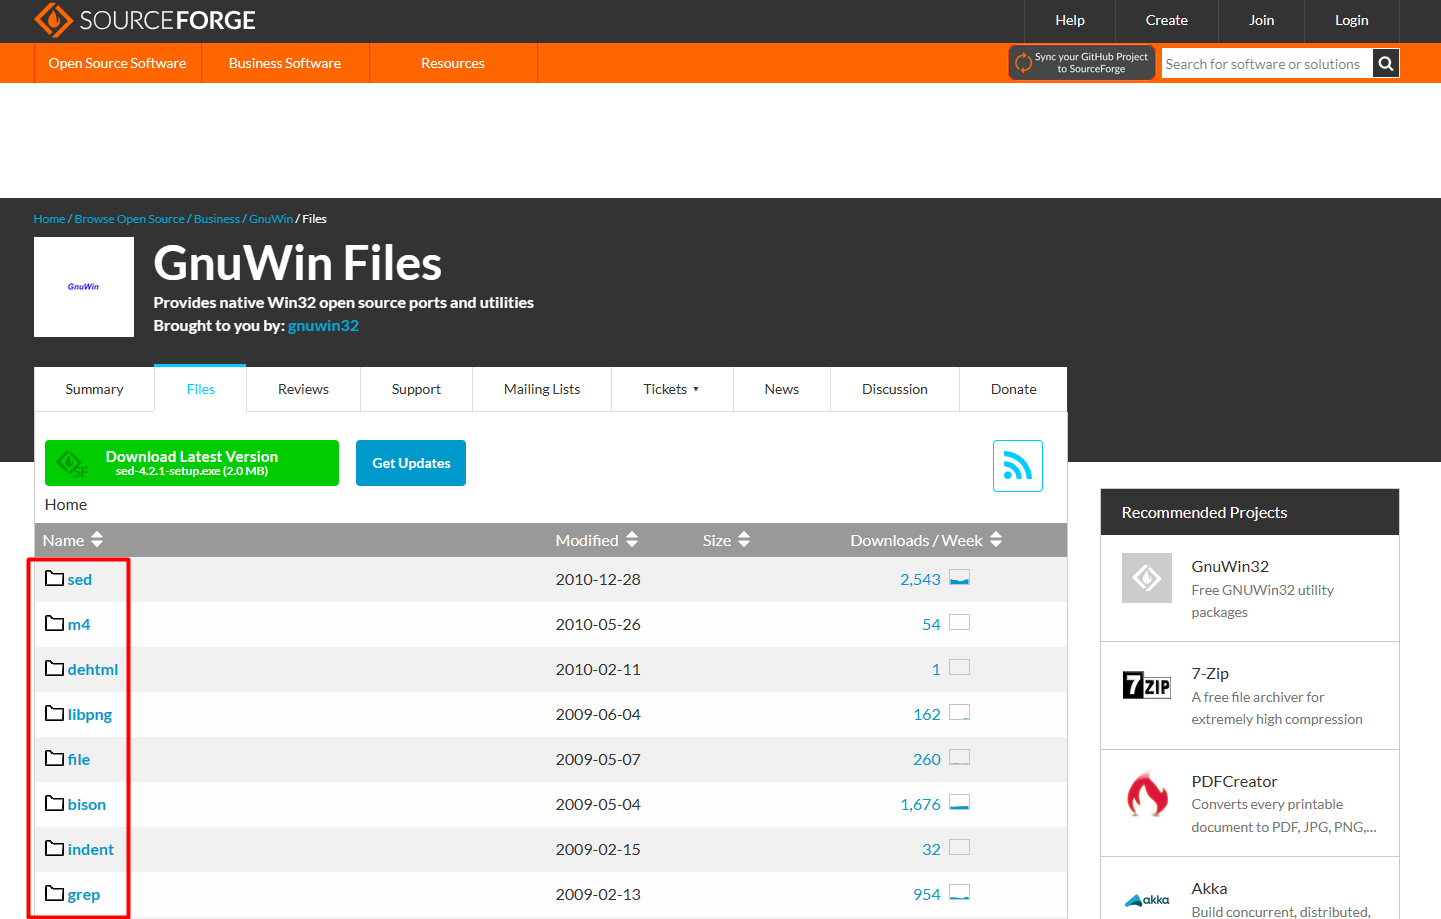The image size is (1441, 919).
Task: Open the Akka project title link
Action: (x=1209, y=888)
